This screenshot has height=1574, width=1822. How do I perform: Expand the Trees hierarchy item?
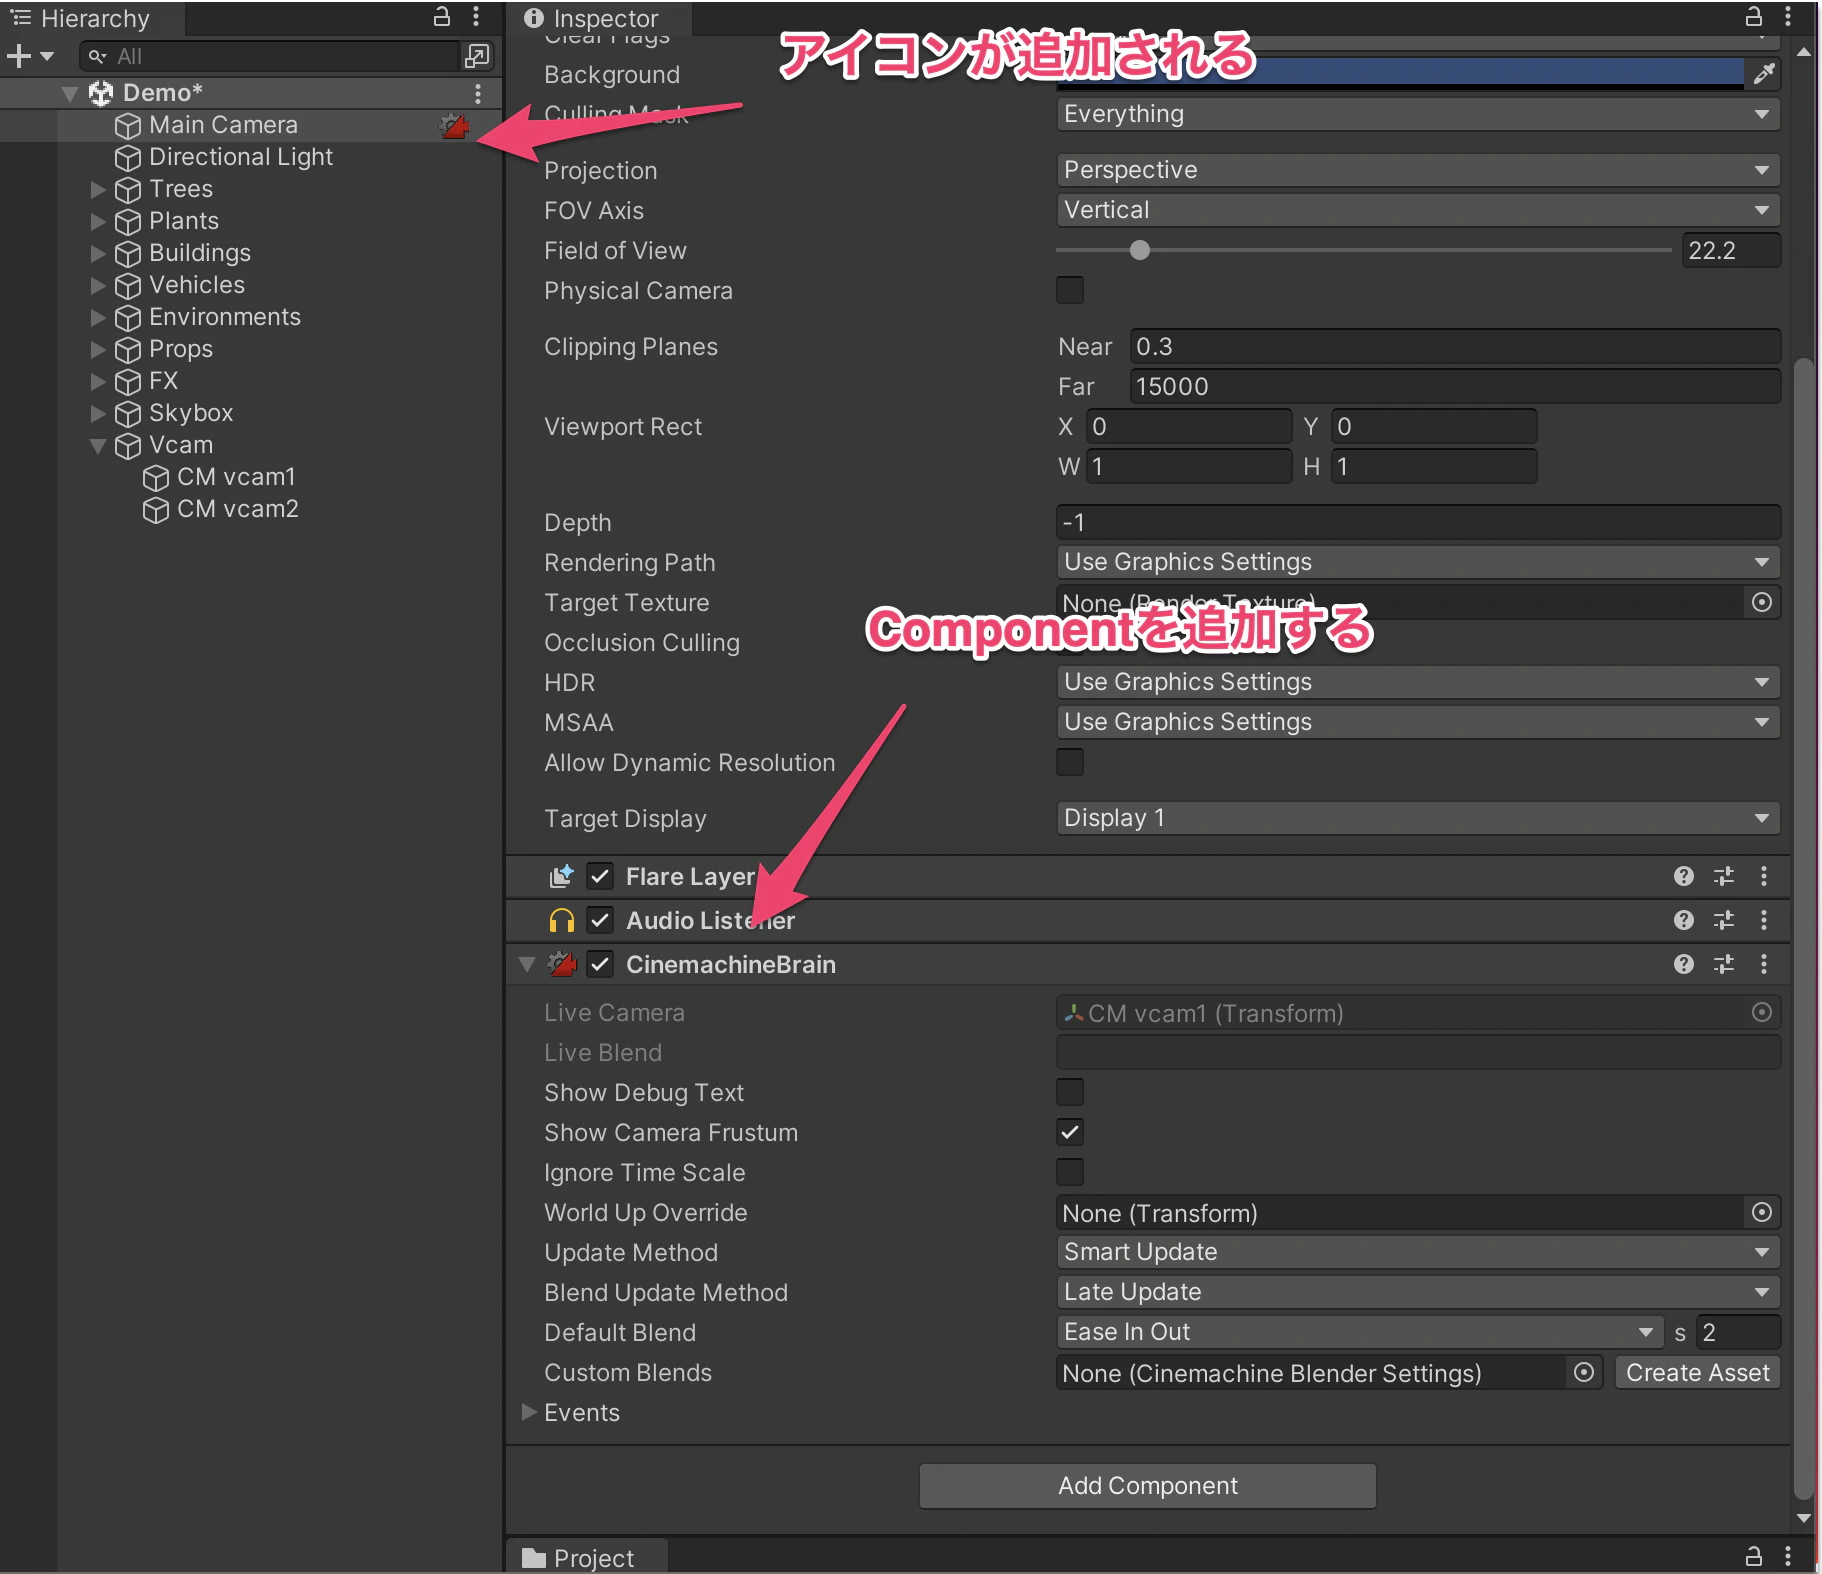(97, 189)
